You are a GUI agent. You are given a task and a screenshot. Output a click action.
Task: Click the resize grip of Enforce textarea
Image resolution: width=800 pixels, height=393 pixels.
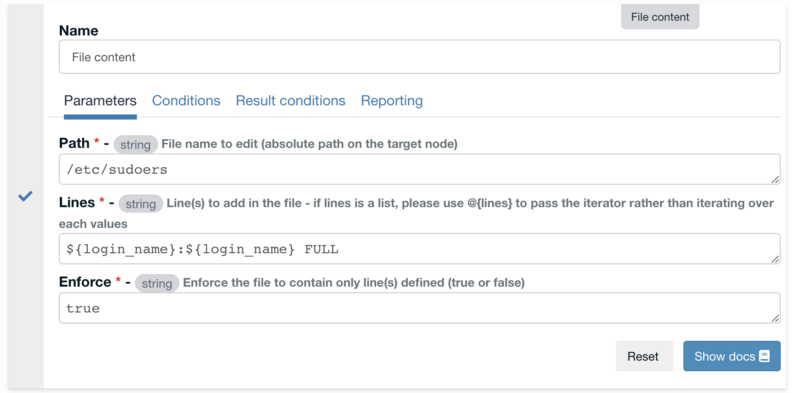tap(775, 318)
